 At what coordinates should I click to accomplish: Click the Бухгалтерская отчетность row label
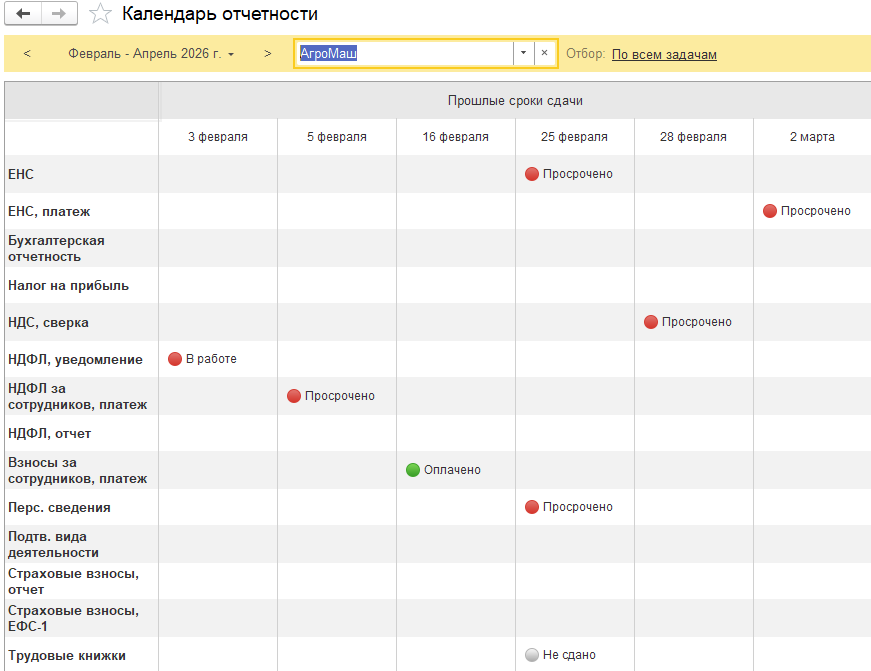pos(56,249)
